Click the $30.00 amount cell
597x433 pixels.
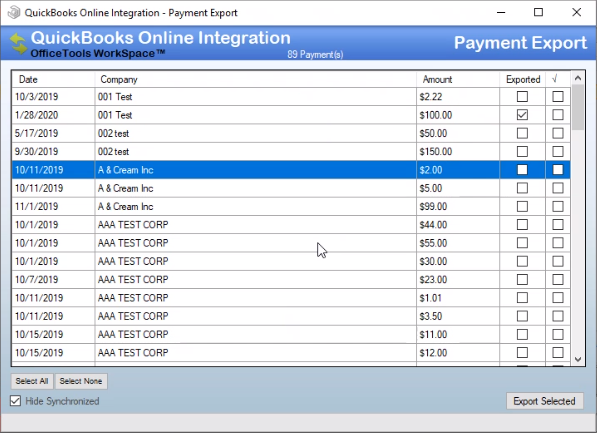(x=458, y=261)
